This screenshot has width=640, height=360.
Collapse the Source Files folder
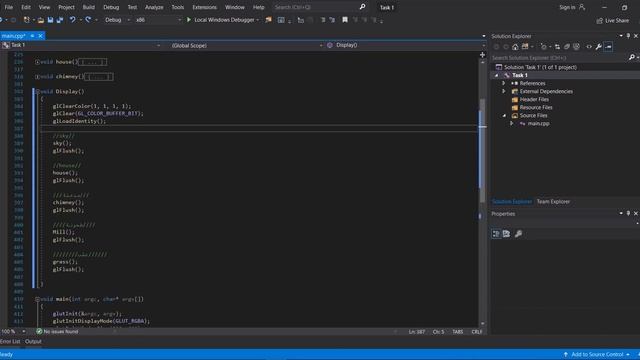[x=504, y=116]
